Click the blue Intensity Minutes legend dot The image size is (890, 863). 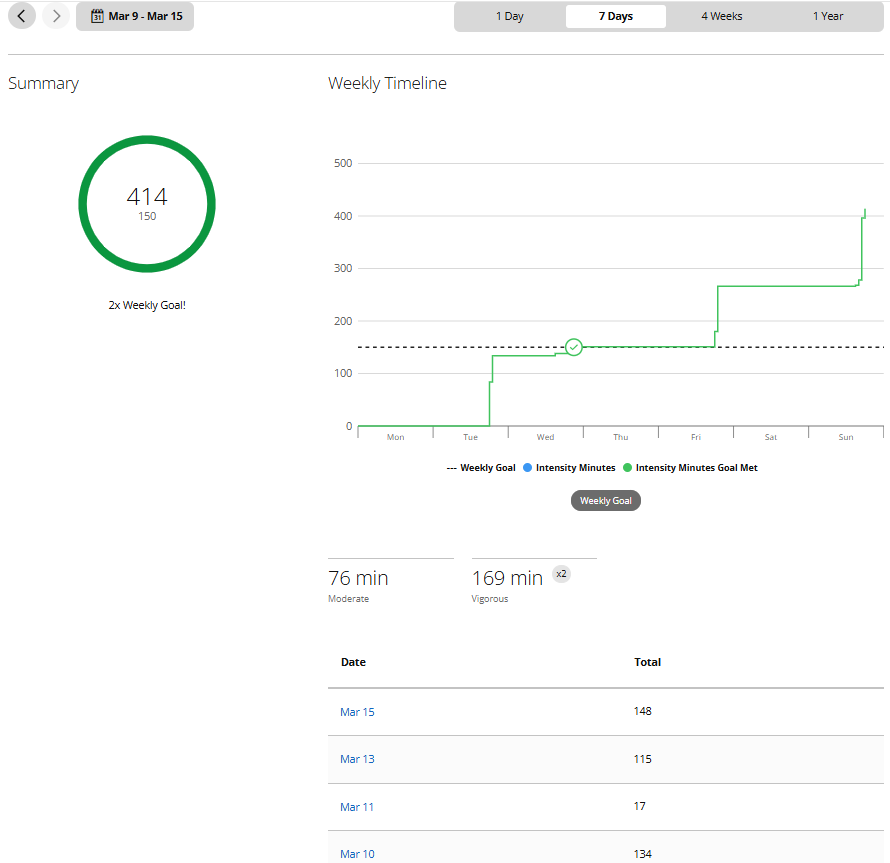[527, 467]
